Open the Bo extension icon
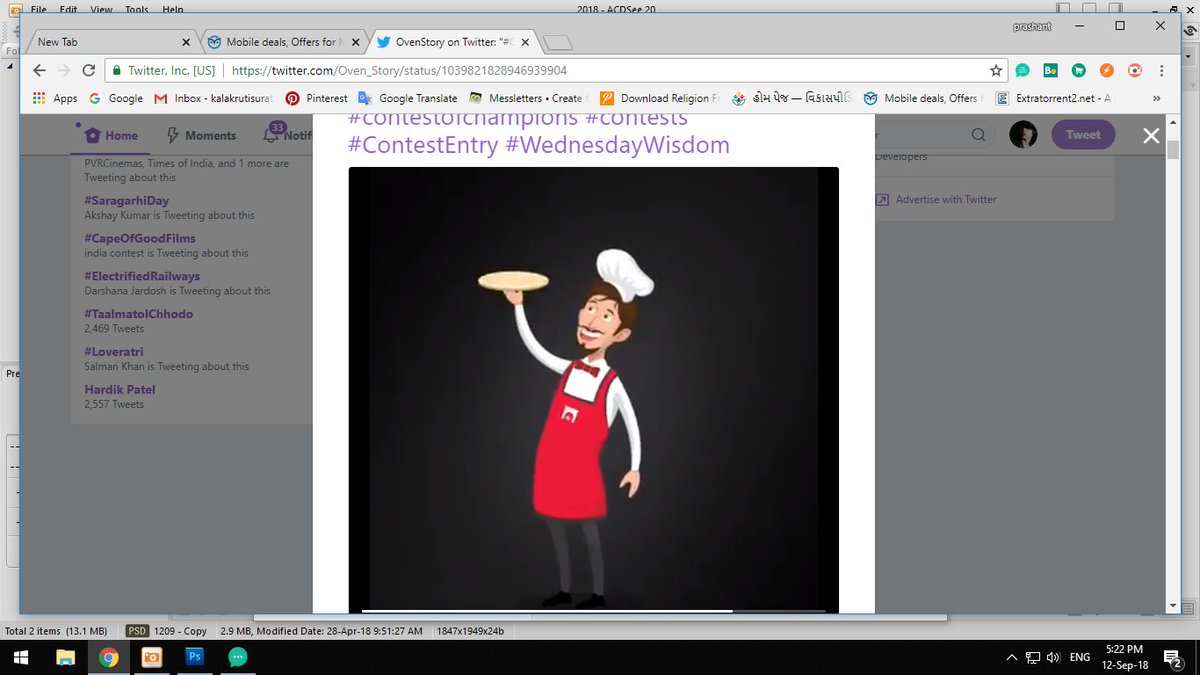 (x=1050, y=71)
